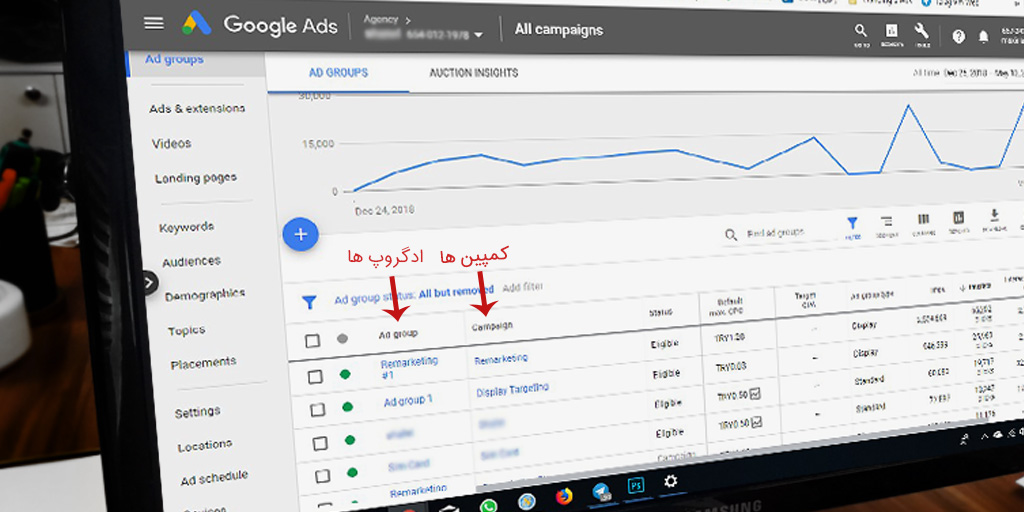Open the status dot dropdown in header row
Screen dimensions: 1024x512
[x=342, y=339]
